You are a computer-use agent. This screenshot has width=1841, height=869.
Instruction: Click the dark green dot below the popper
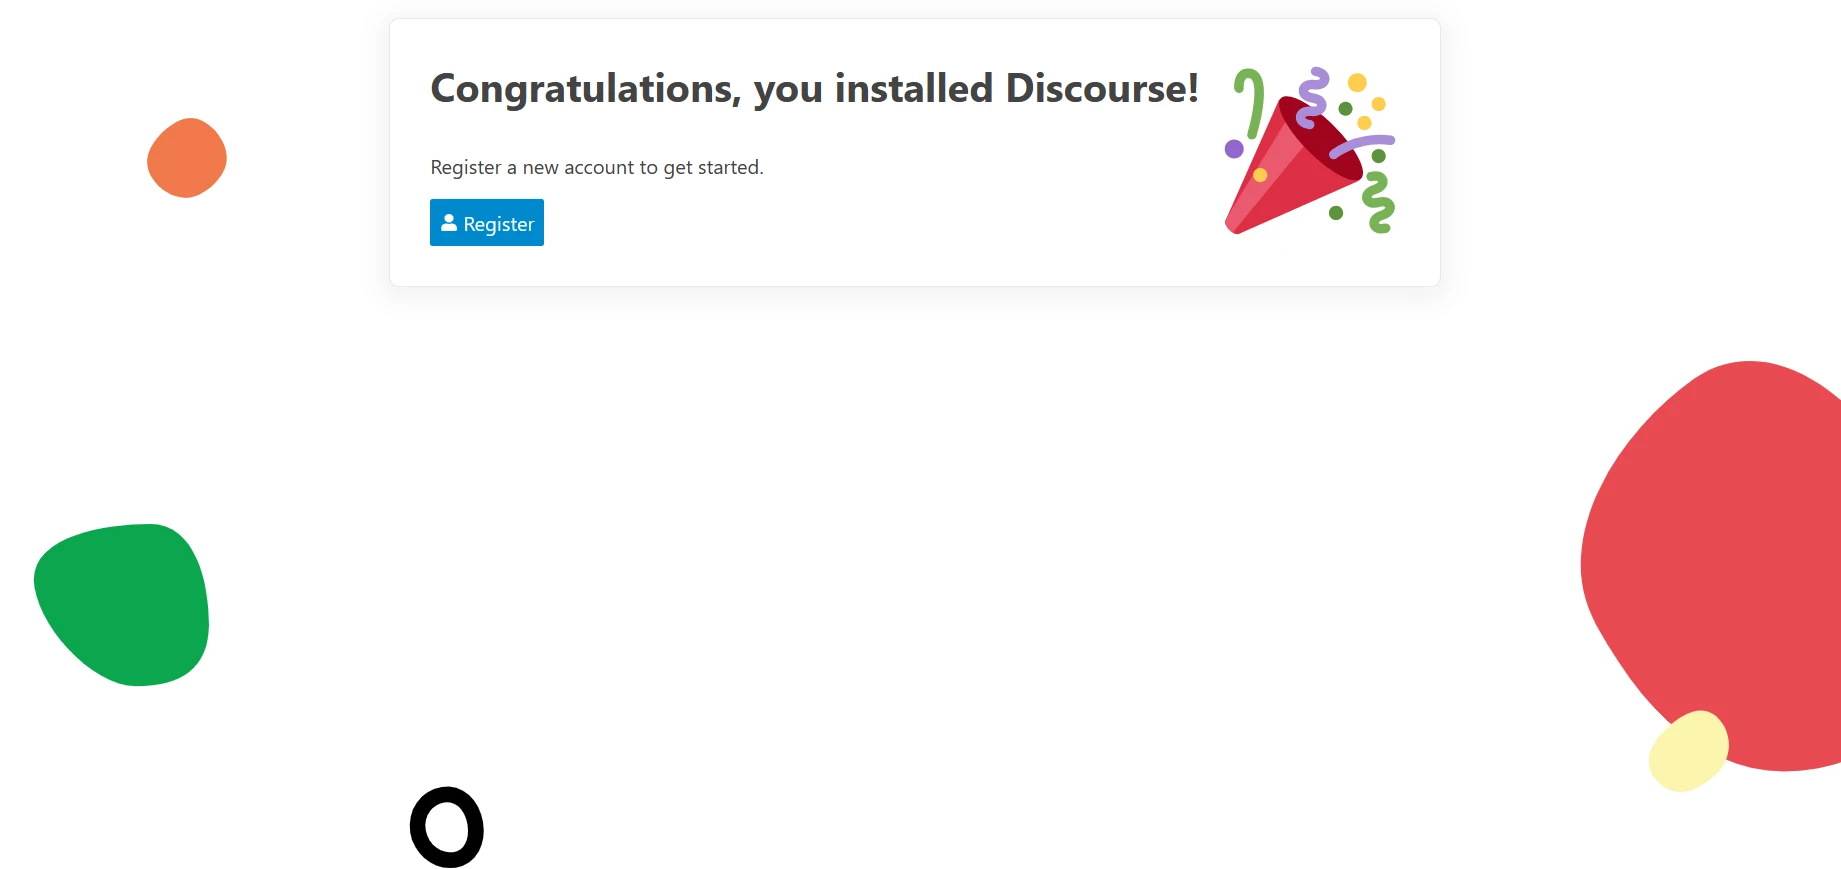pos(1336,213)
